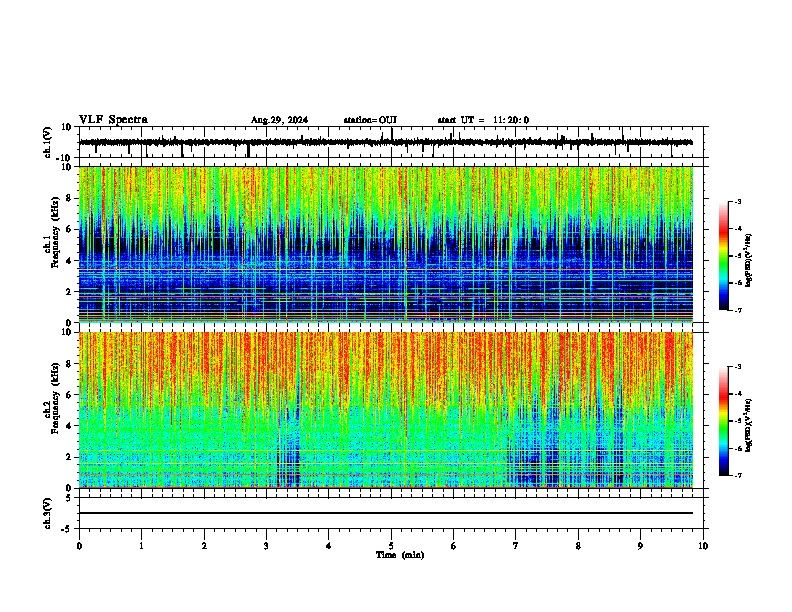792x612 pixels.
Task: Click the "6" kHz tick of ch.1 spectrogram
Action: 69,229
